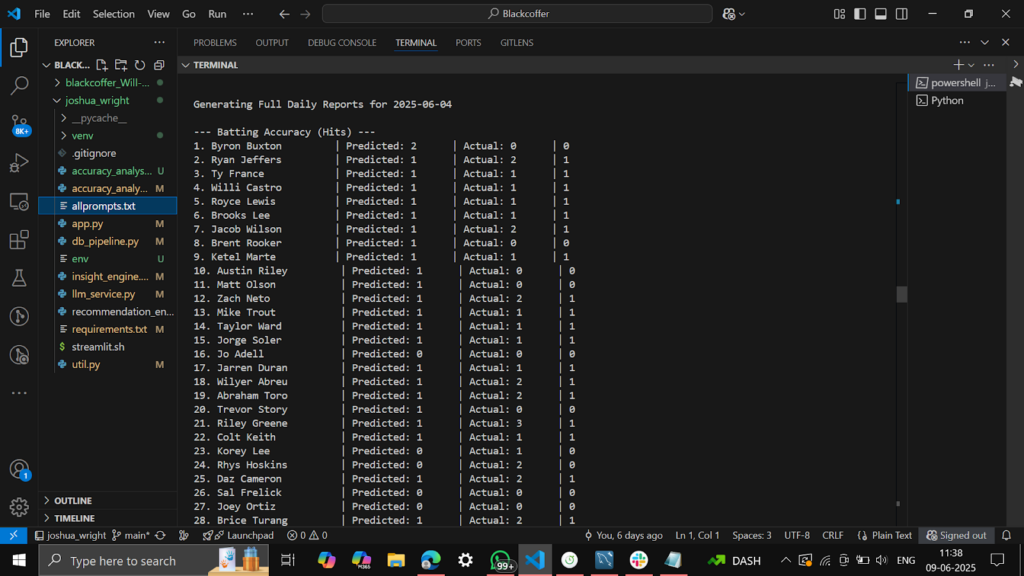Open the Extensions view

19,240
